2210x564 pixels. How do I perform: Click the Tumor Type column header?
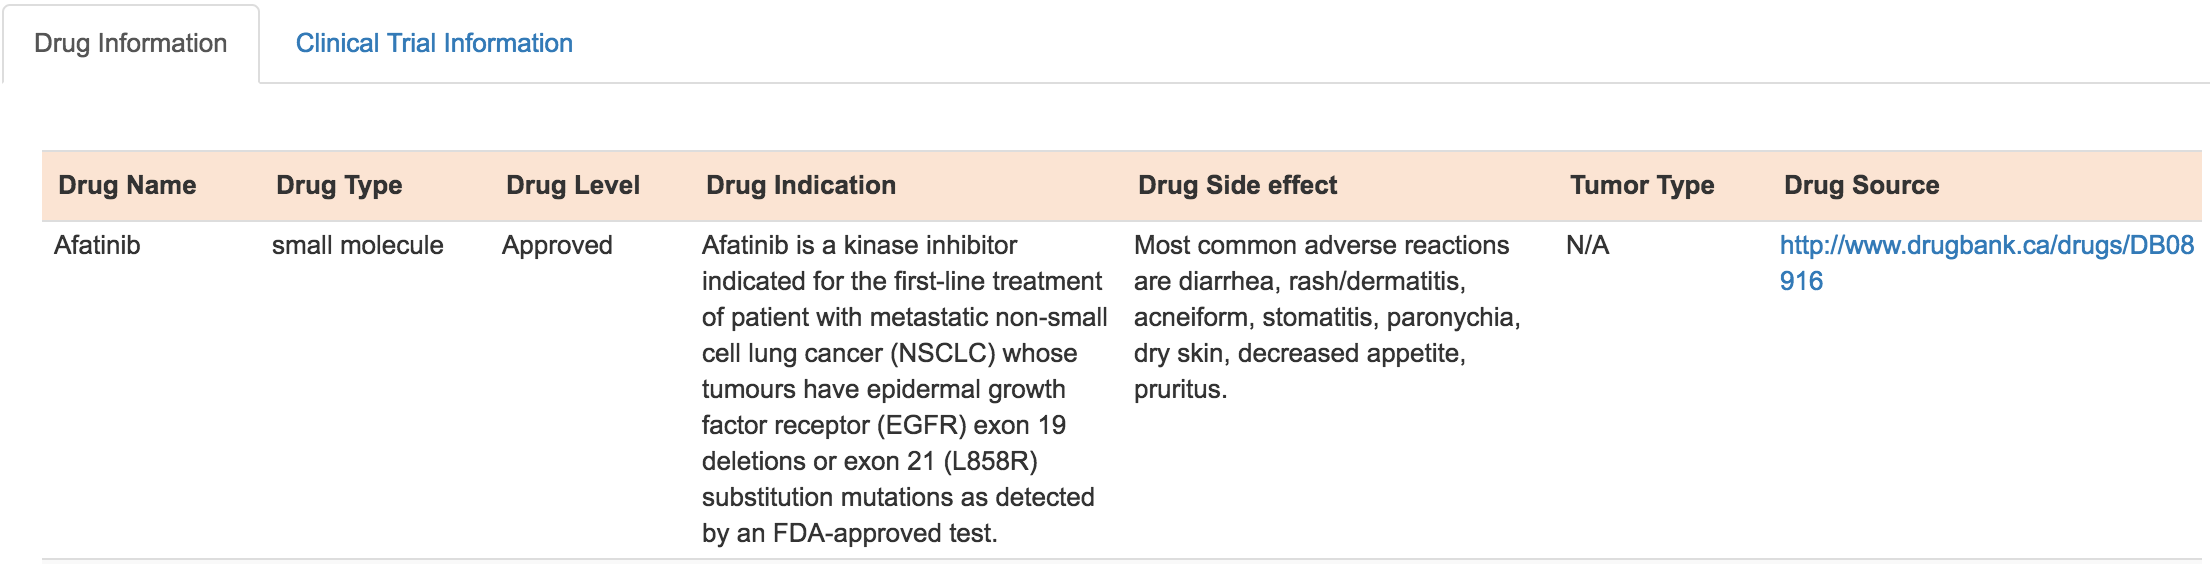click(x=1642, y=185)
